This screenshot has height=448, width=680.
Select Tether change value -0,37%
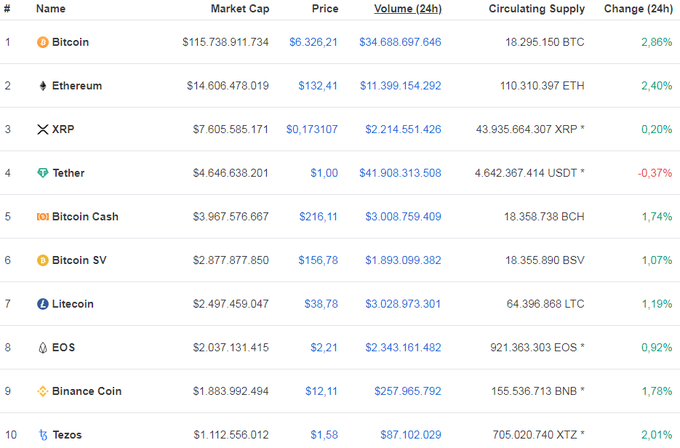[655, 173]
